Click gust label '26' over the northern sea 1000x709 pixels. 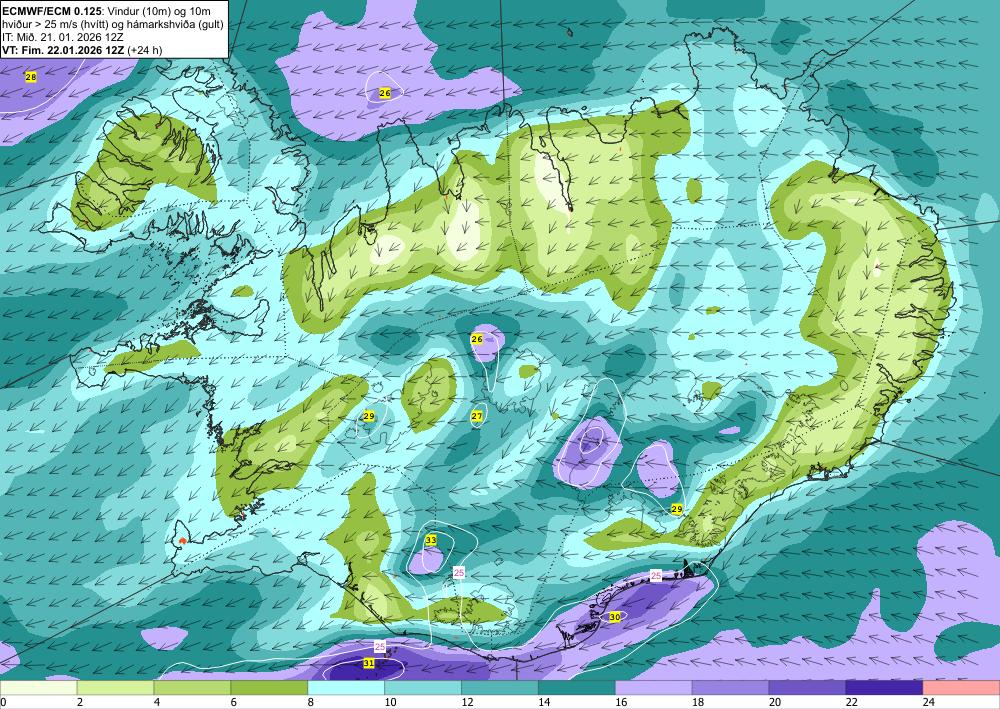[385, 93]
